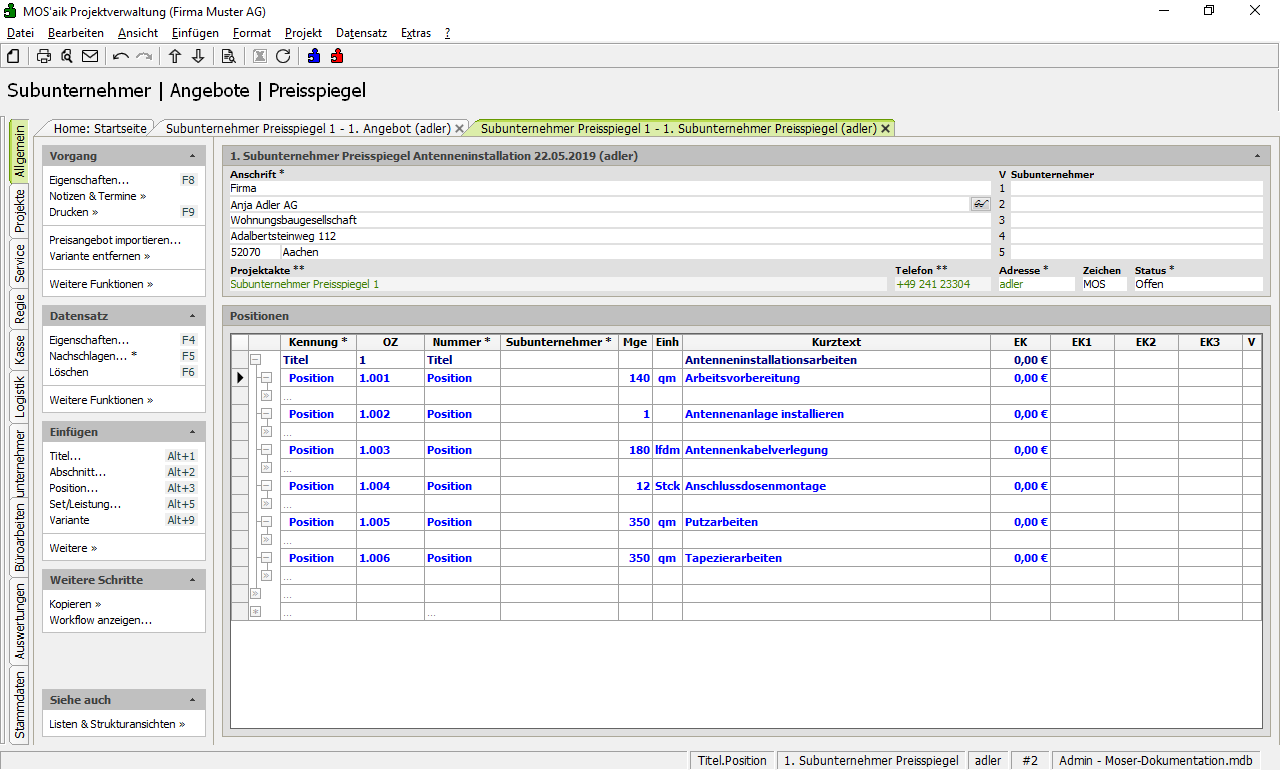The width and height of the screenshot is (1280, 770).
Task: Collapse the Einfügen panel section
Action: click(192, 432)
